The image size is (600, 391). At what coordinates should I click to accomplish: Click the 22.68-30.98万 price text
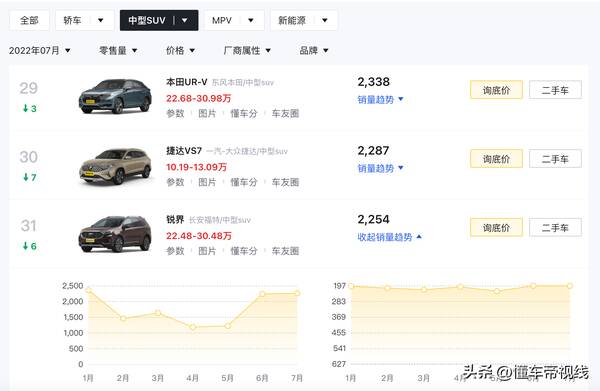(x=198, y=98)
